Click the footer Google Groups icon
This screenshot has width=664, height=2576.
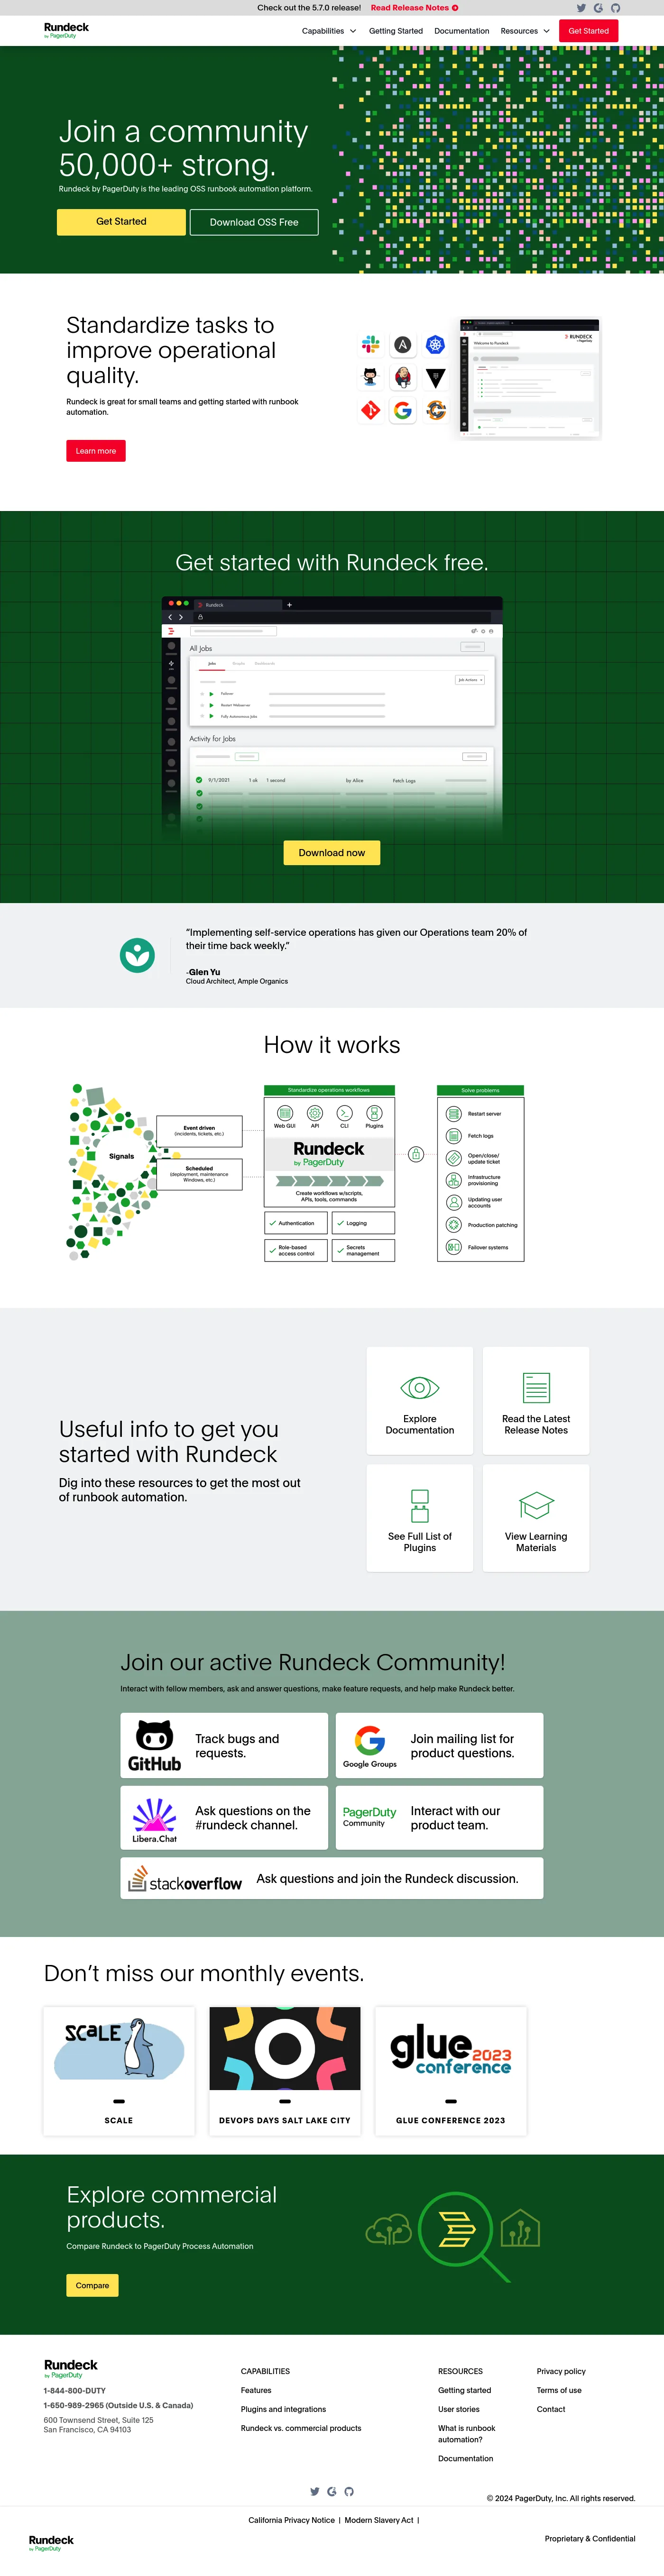332,2491
